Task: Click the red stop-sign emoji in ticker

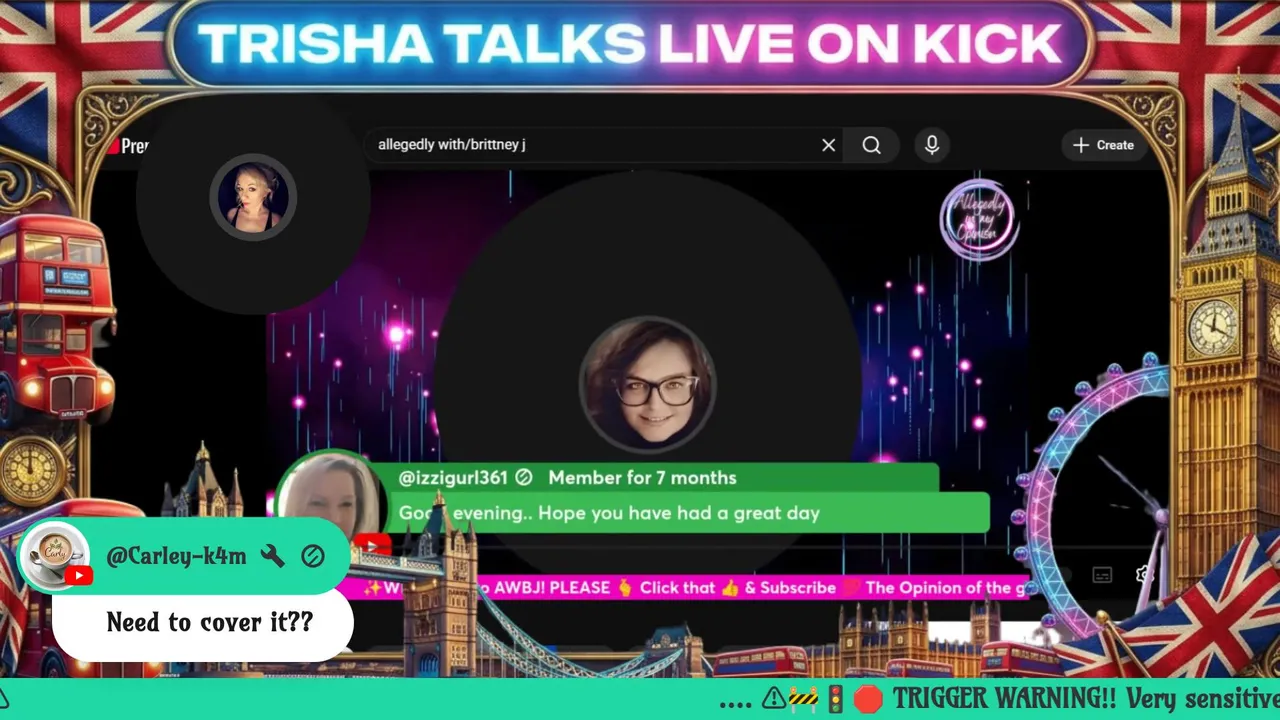Action: coord(868,699)
